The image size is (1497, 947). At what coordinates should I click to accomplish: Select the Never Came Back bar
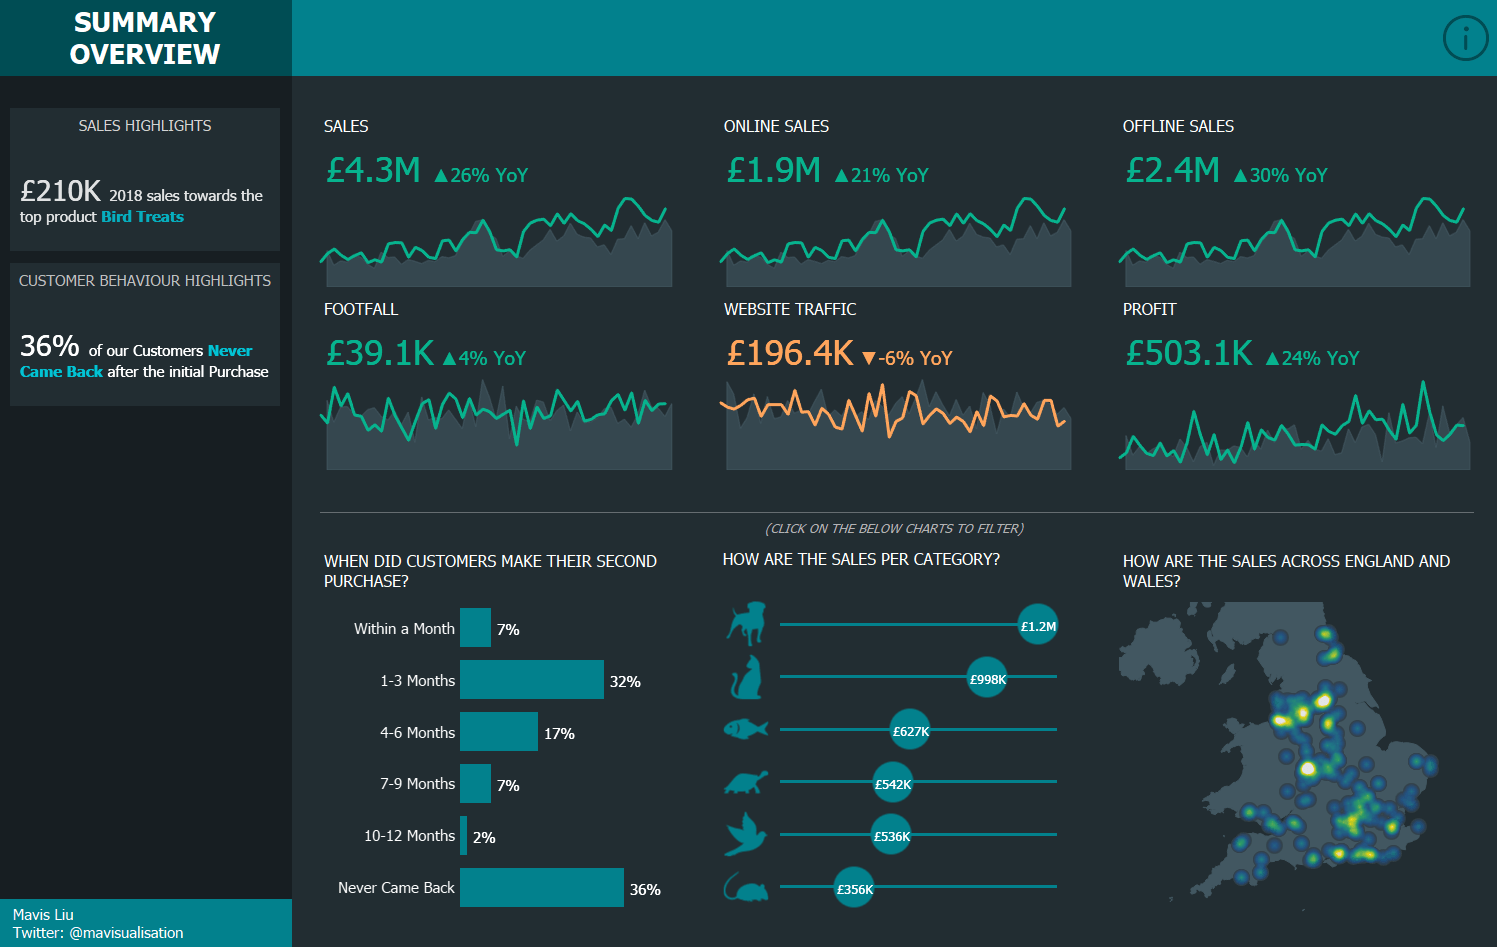(x=542, y=888)
